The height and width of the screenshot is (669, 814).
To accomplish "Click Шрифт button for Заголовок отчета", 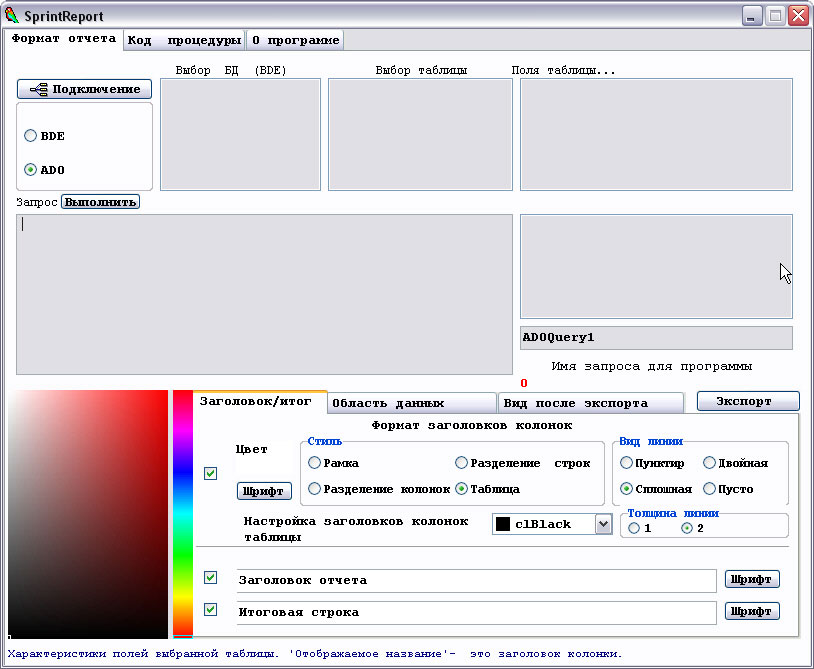I will 752,579.
